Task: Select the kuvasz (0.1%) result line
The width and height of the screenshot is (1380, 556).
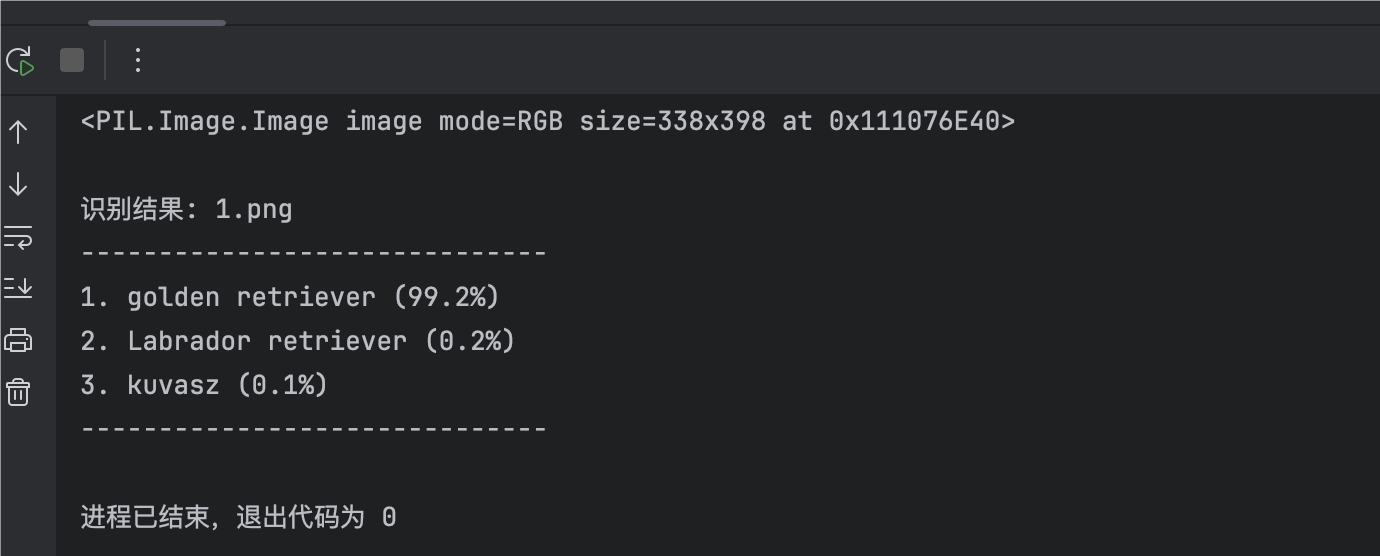Action: pos(204,385)
